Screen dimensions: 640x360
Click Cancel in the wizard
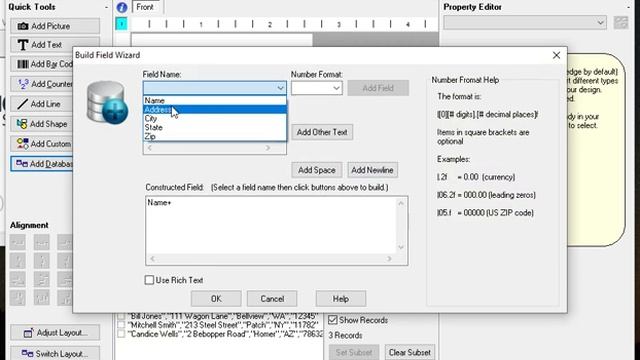coord(272,299)
